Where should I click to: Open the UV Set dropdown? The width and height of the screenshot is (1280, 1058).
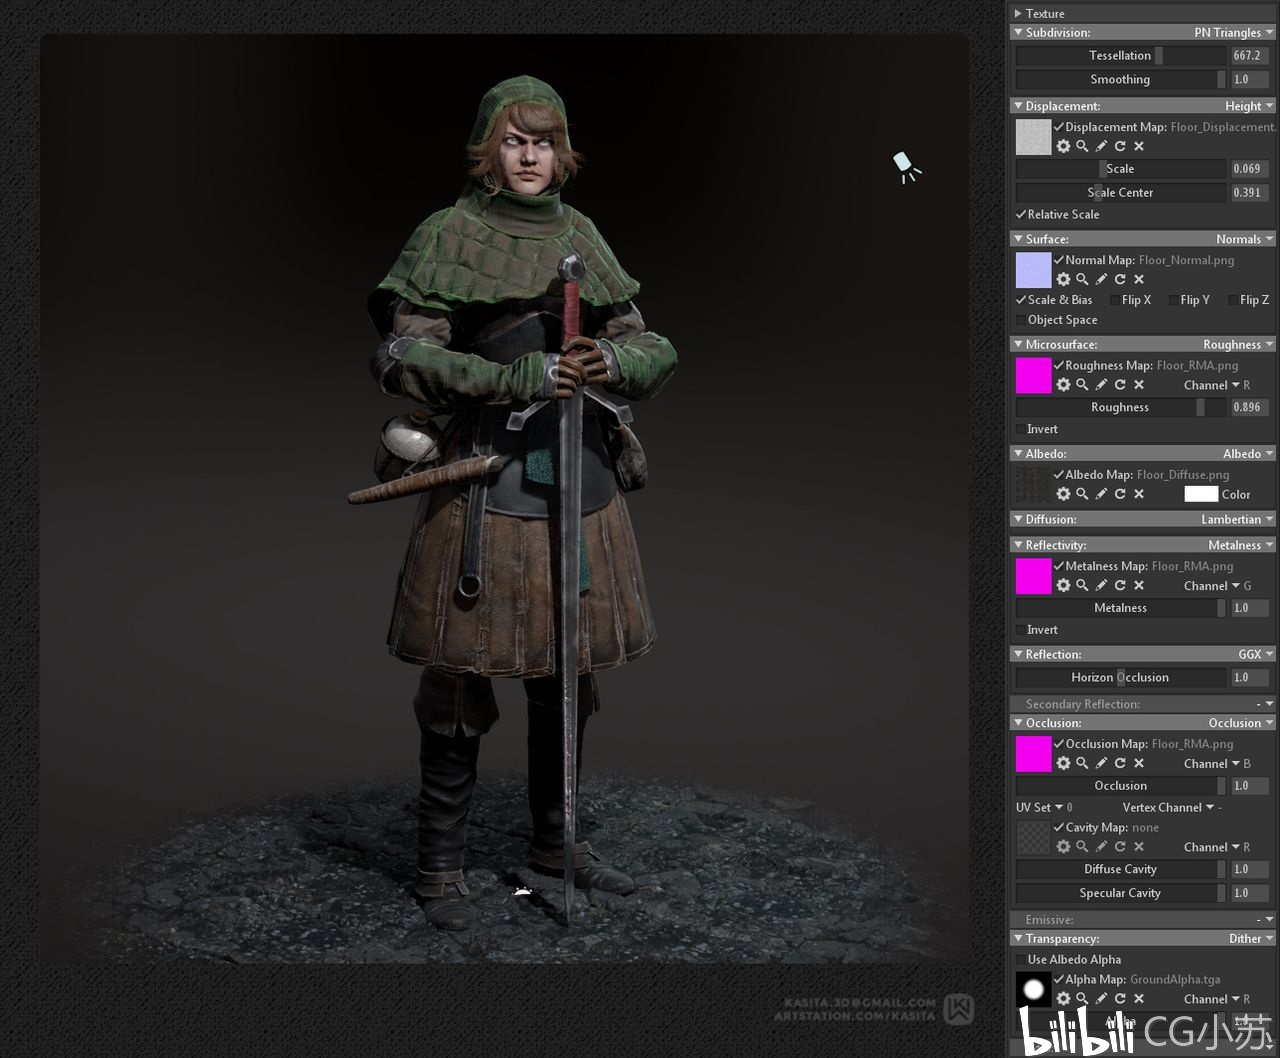1044,807
